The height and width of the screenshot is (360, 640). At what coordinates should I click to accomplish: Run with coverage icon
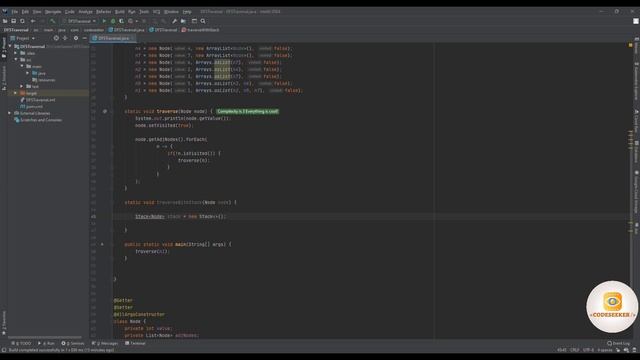122,21
